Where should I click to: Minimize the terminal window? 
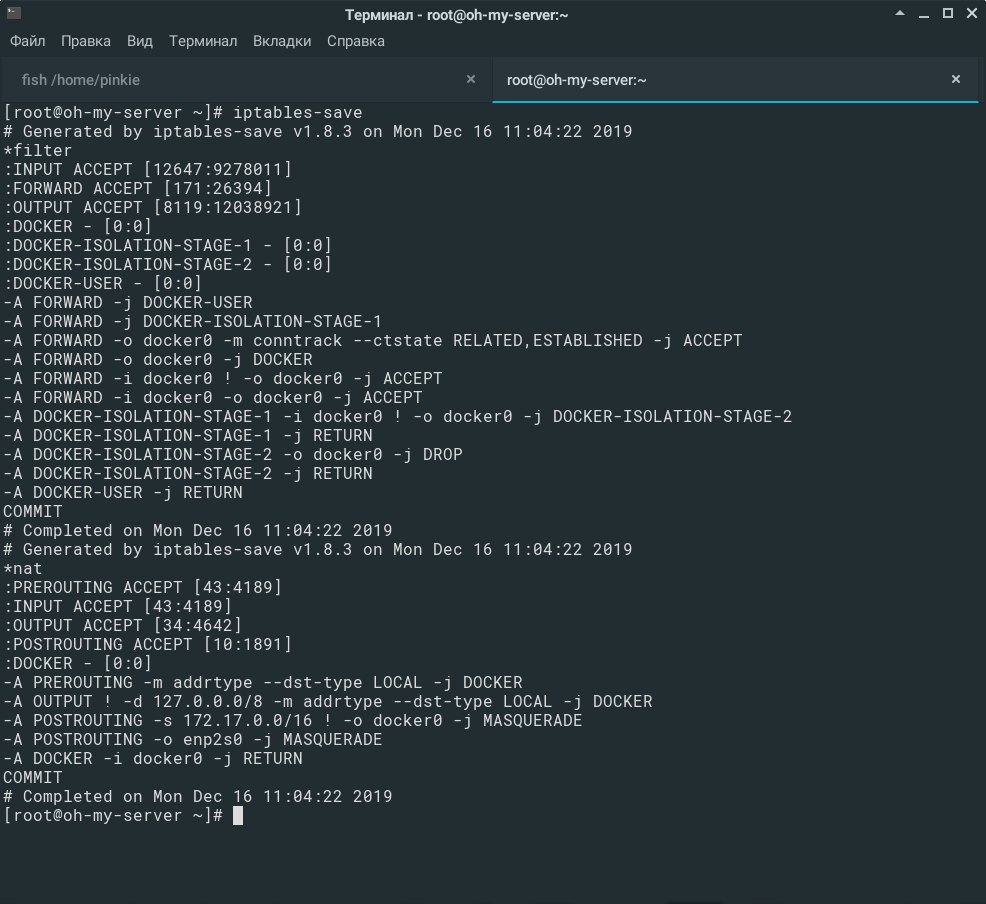(924, 14)
